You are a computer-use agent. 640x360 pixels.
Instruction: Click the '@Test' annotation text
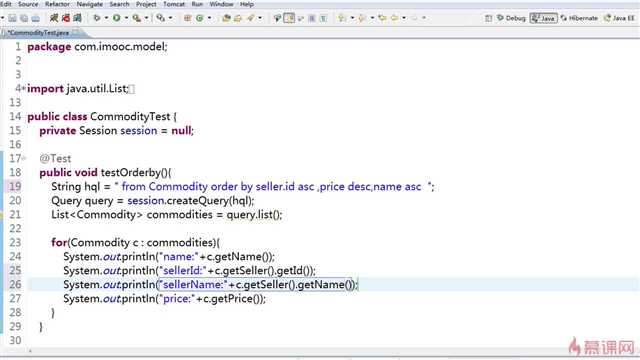55,158
